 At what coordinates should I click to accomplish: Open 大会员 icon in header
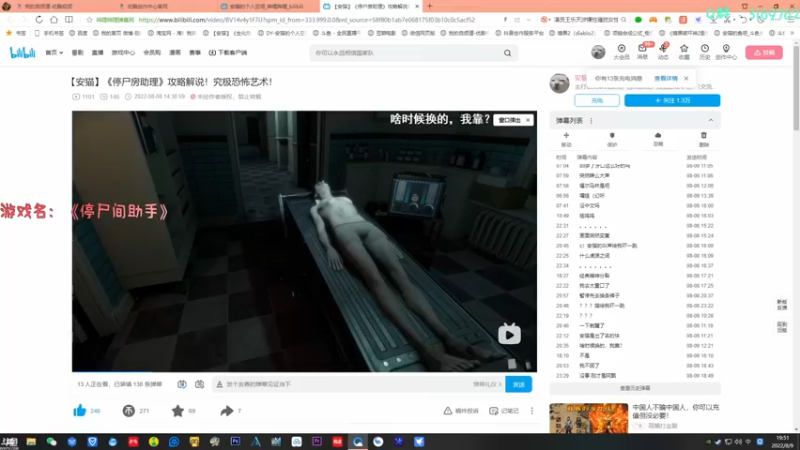point(621,52)
